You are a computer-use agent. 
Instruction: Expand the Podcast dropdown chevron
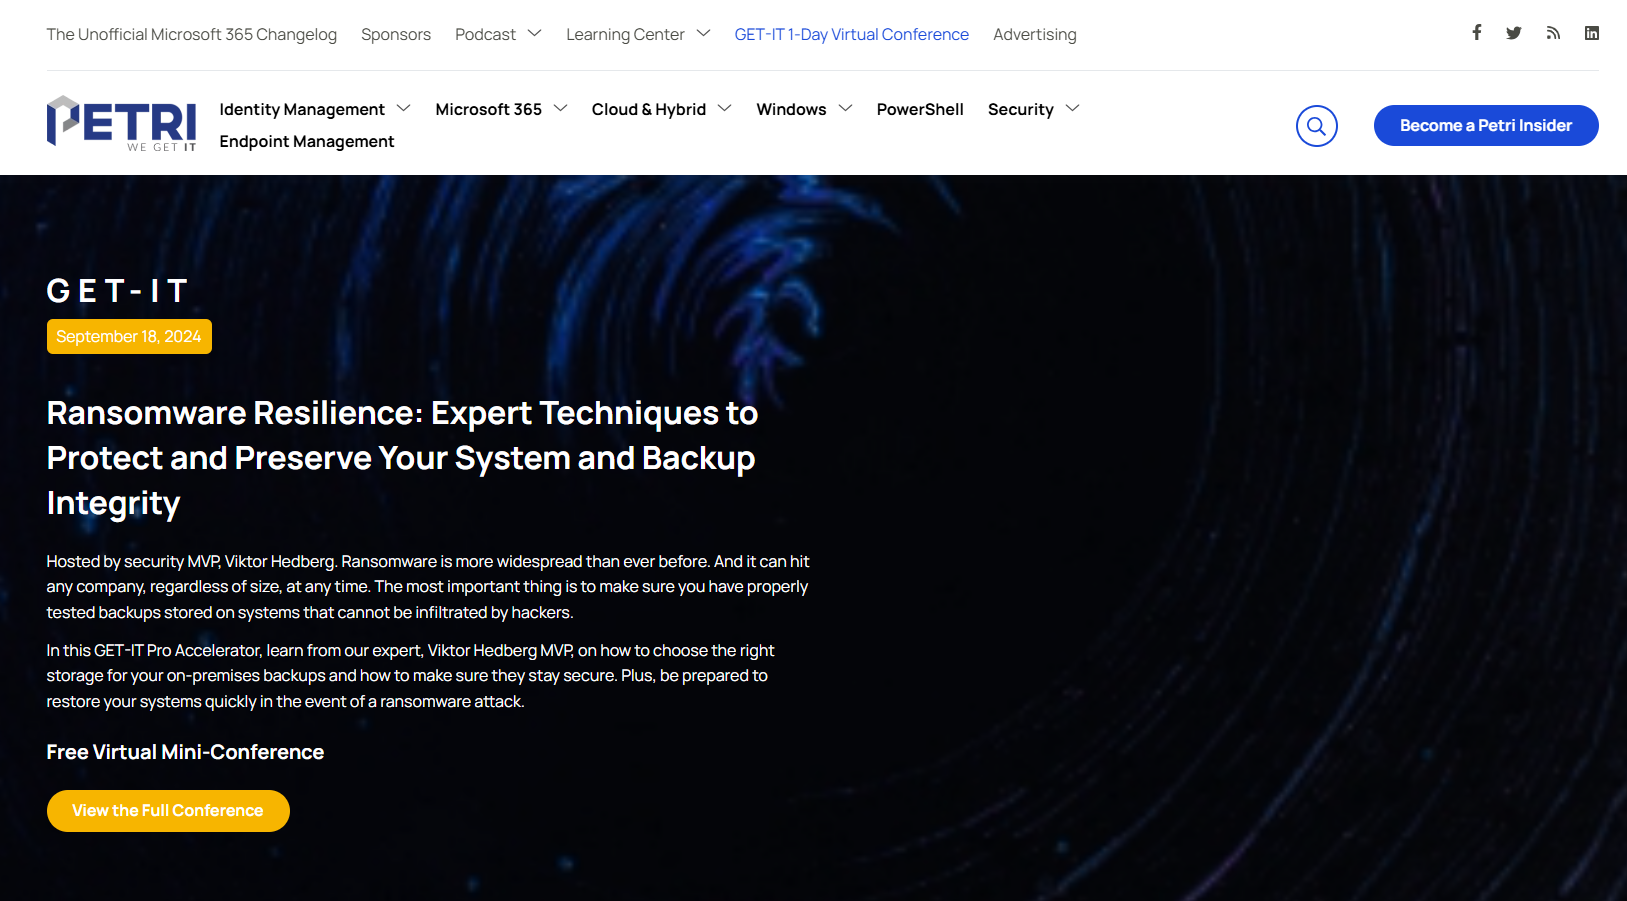pos(535,33)
